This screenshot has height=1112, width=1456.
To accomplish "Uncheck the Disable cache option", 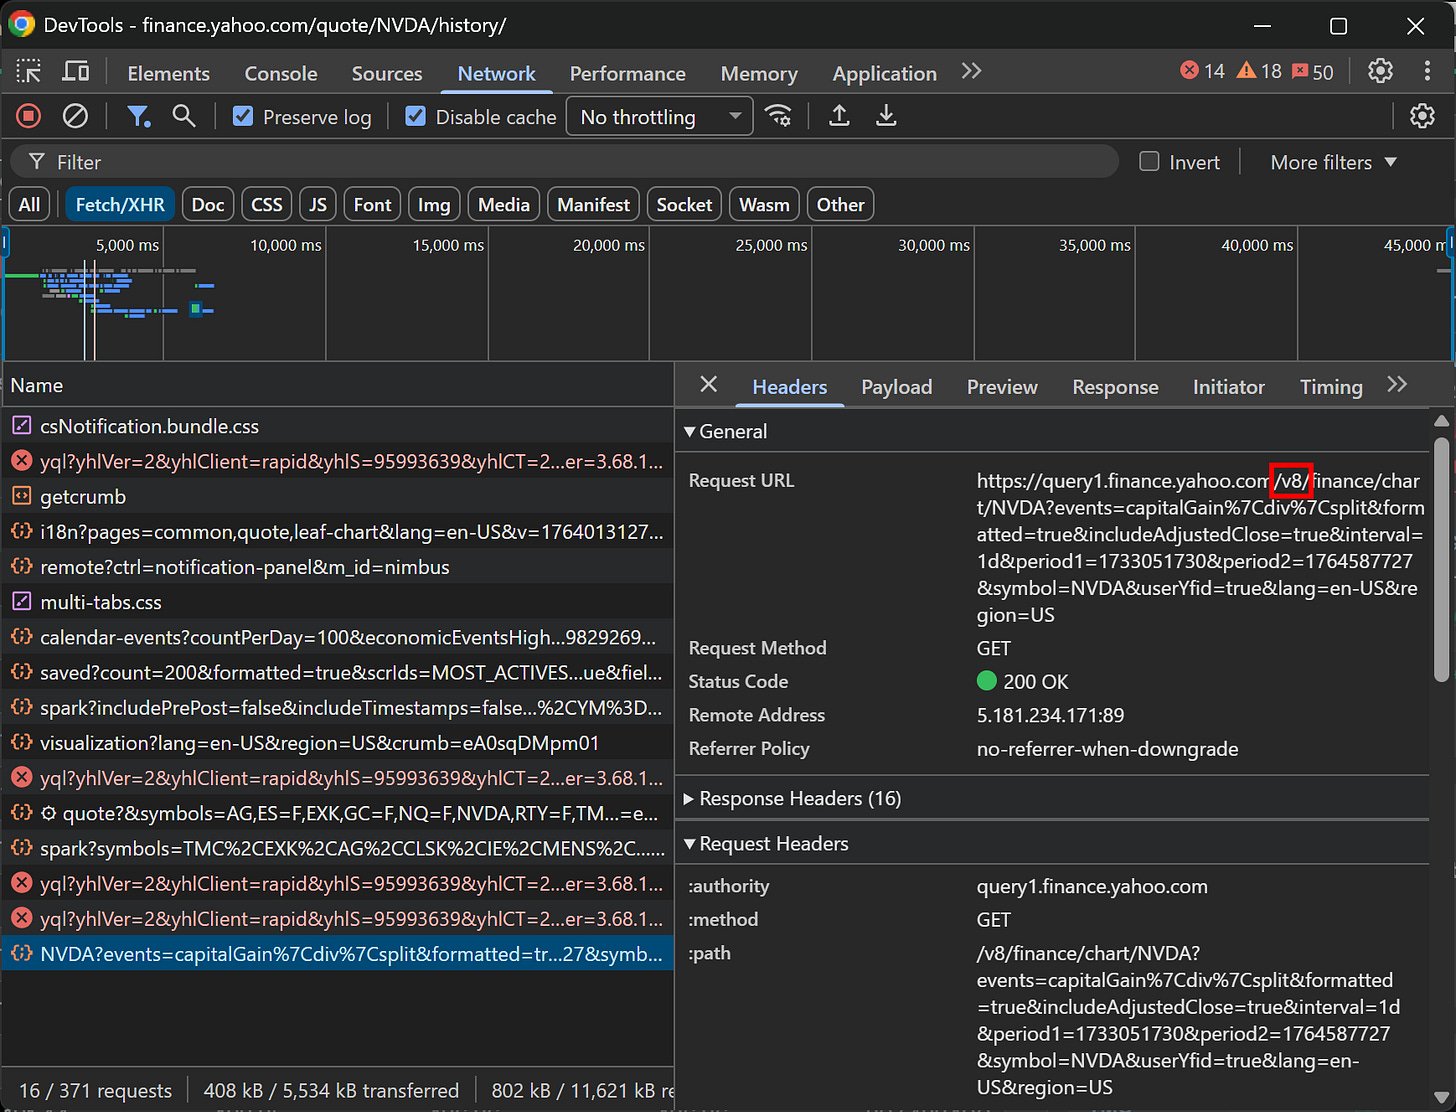I will (x=415, y=116).
